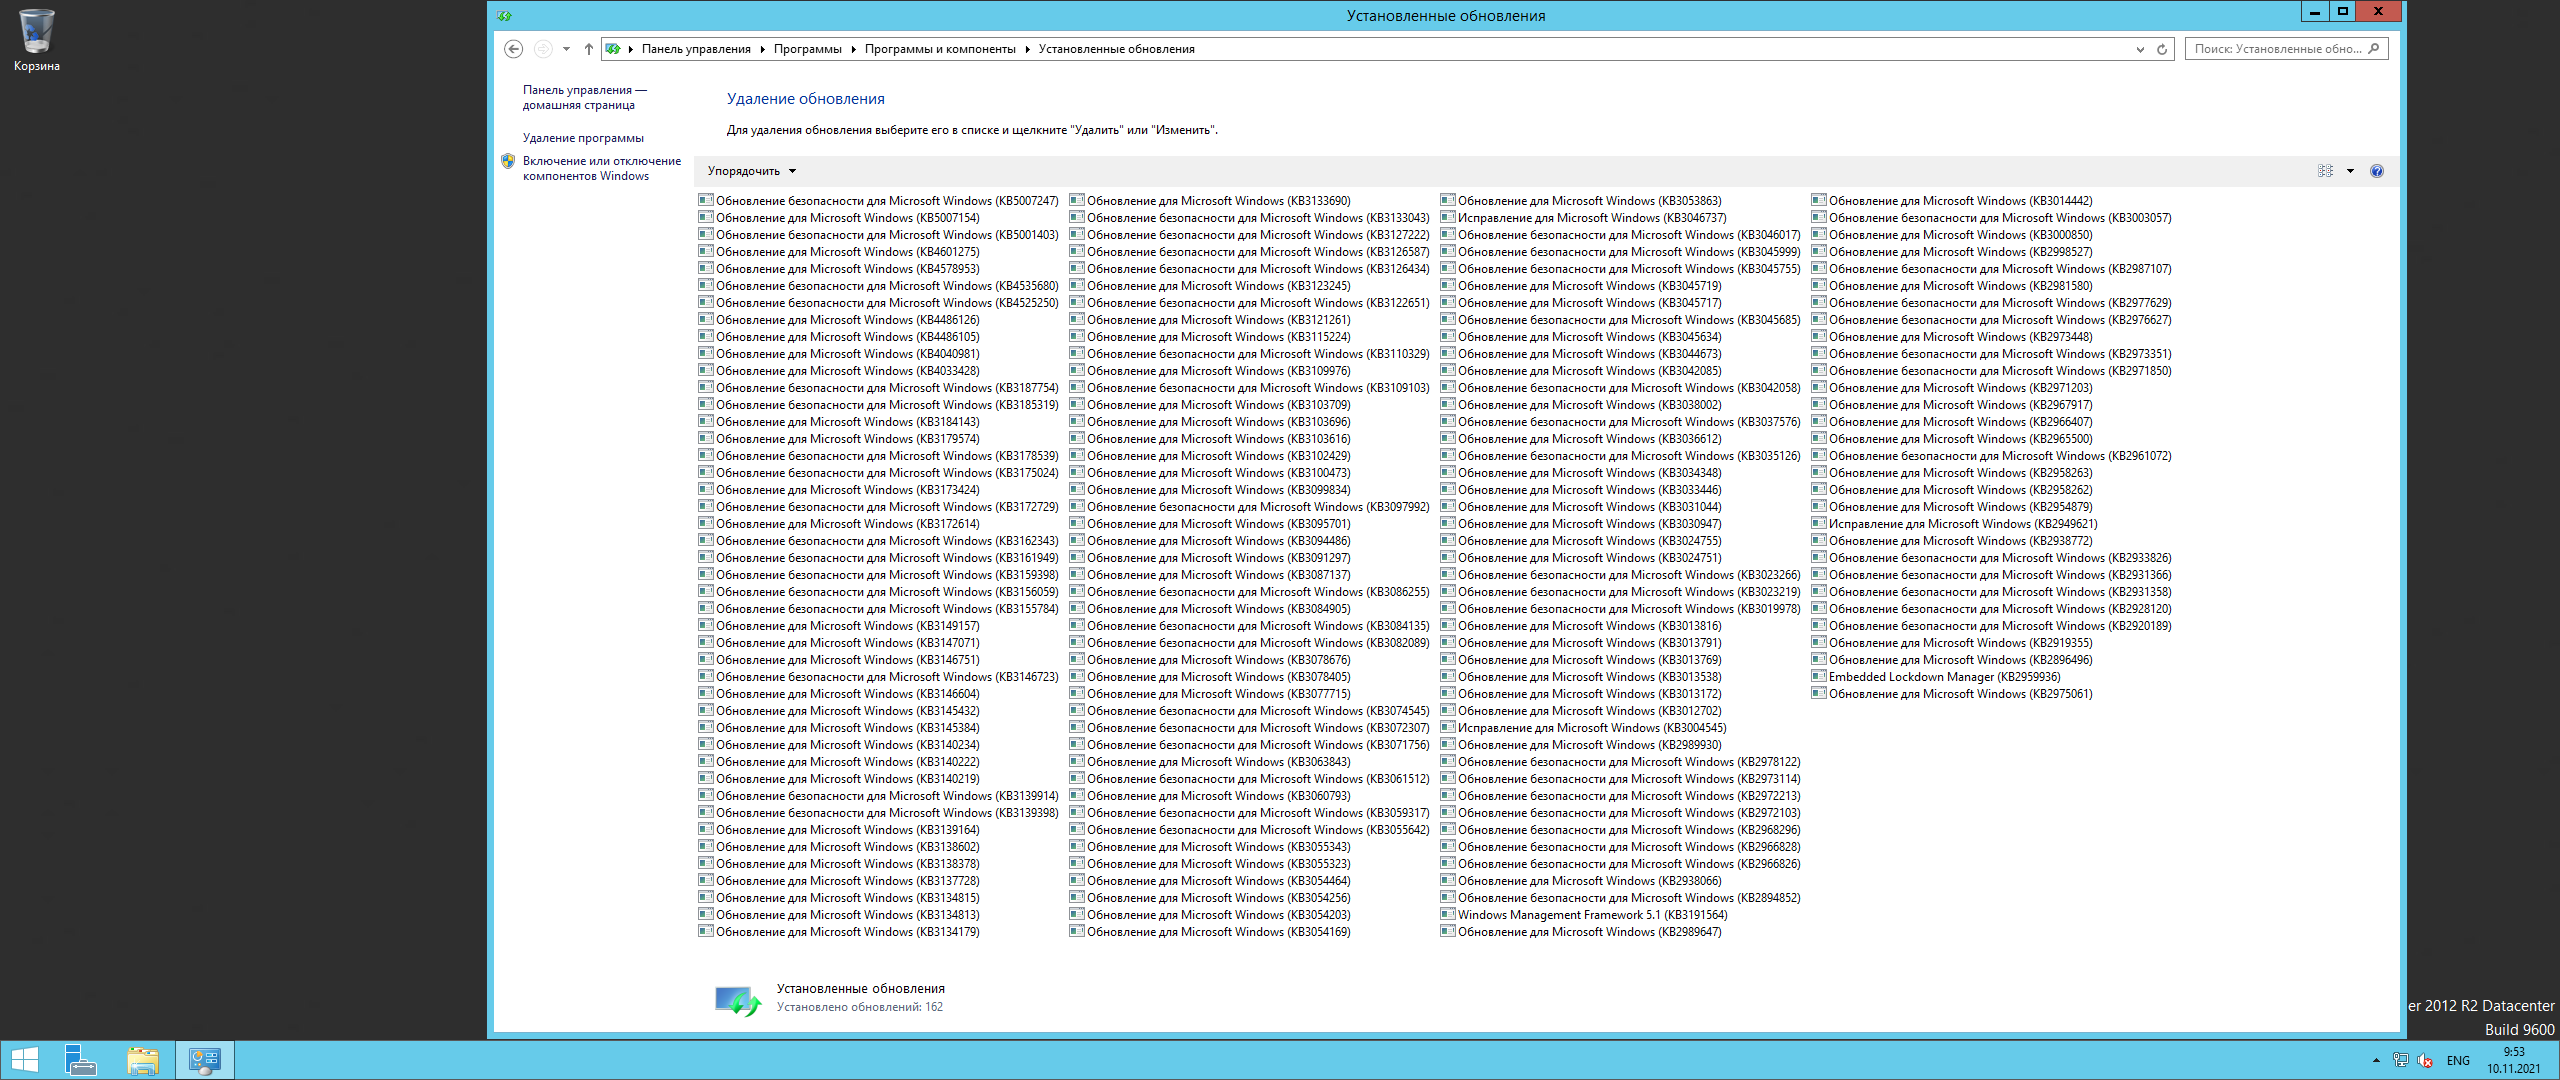The width and height of the screenshot is (2560, 1080).
Task: Activate Control Panel taskbar button
Action: 205,1060
